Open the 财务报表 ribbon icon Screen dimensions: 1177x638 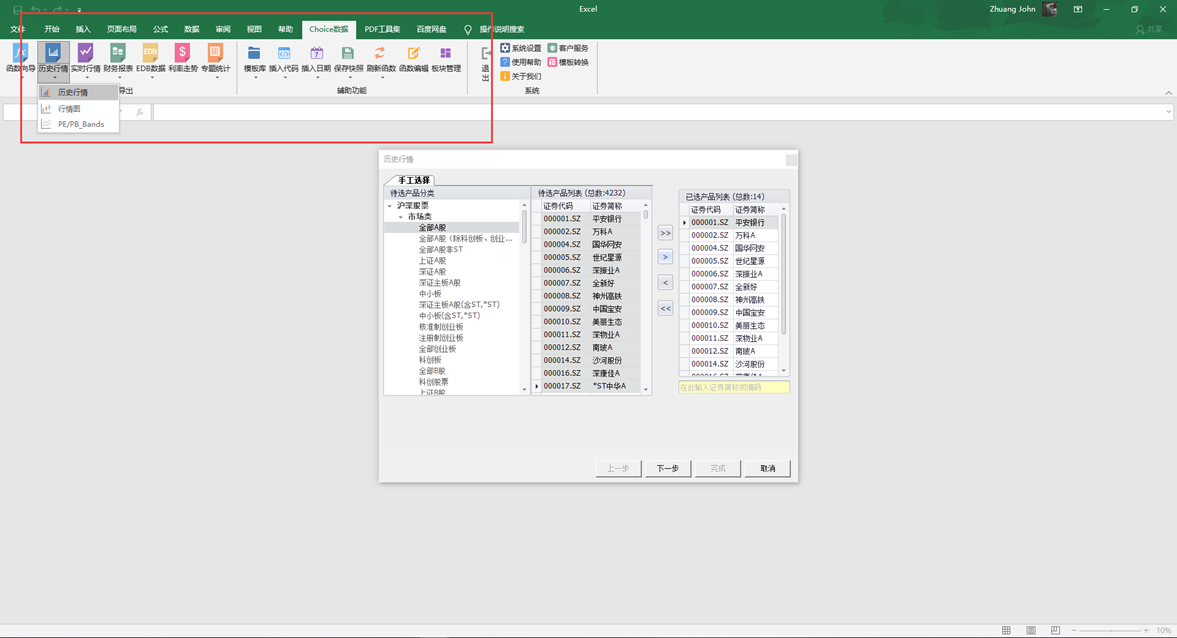[118, 53]
